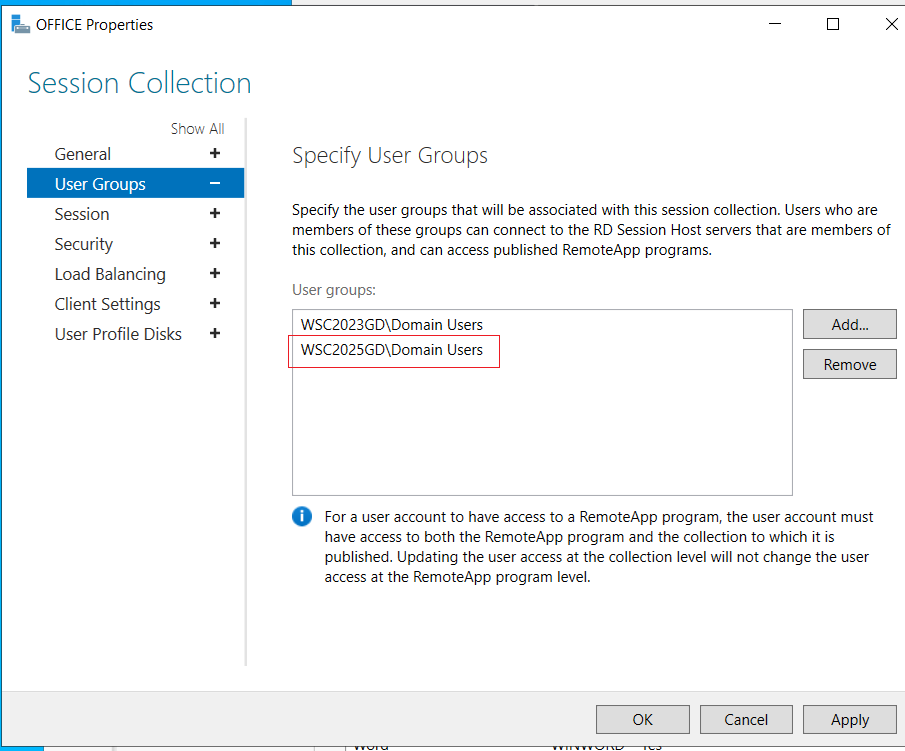Screen dimensions: 905x751
Task: Expand Load Balancing plus icon
Action: point(215,274)
